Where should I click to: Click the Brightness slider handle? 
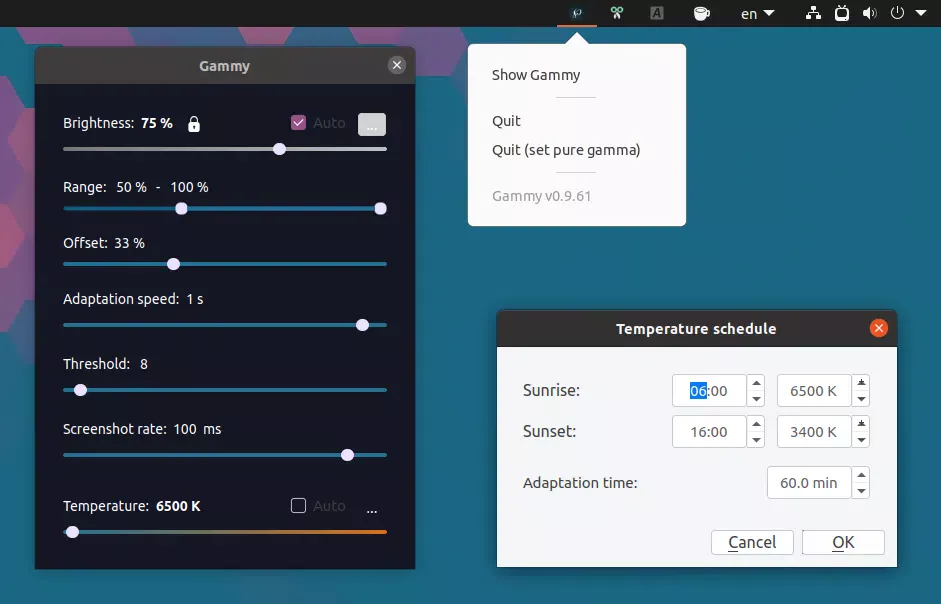pos(280,149)
